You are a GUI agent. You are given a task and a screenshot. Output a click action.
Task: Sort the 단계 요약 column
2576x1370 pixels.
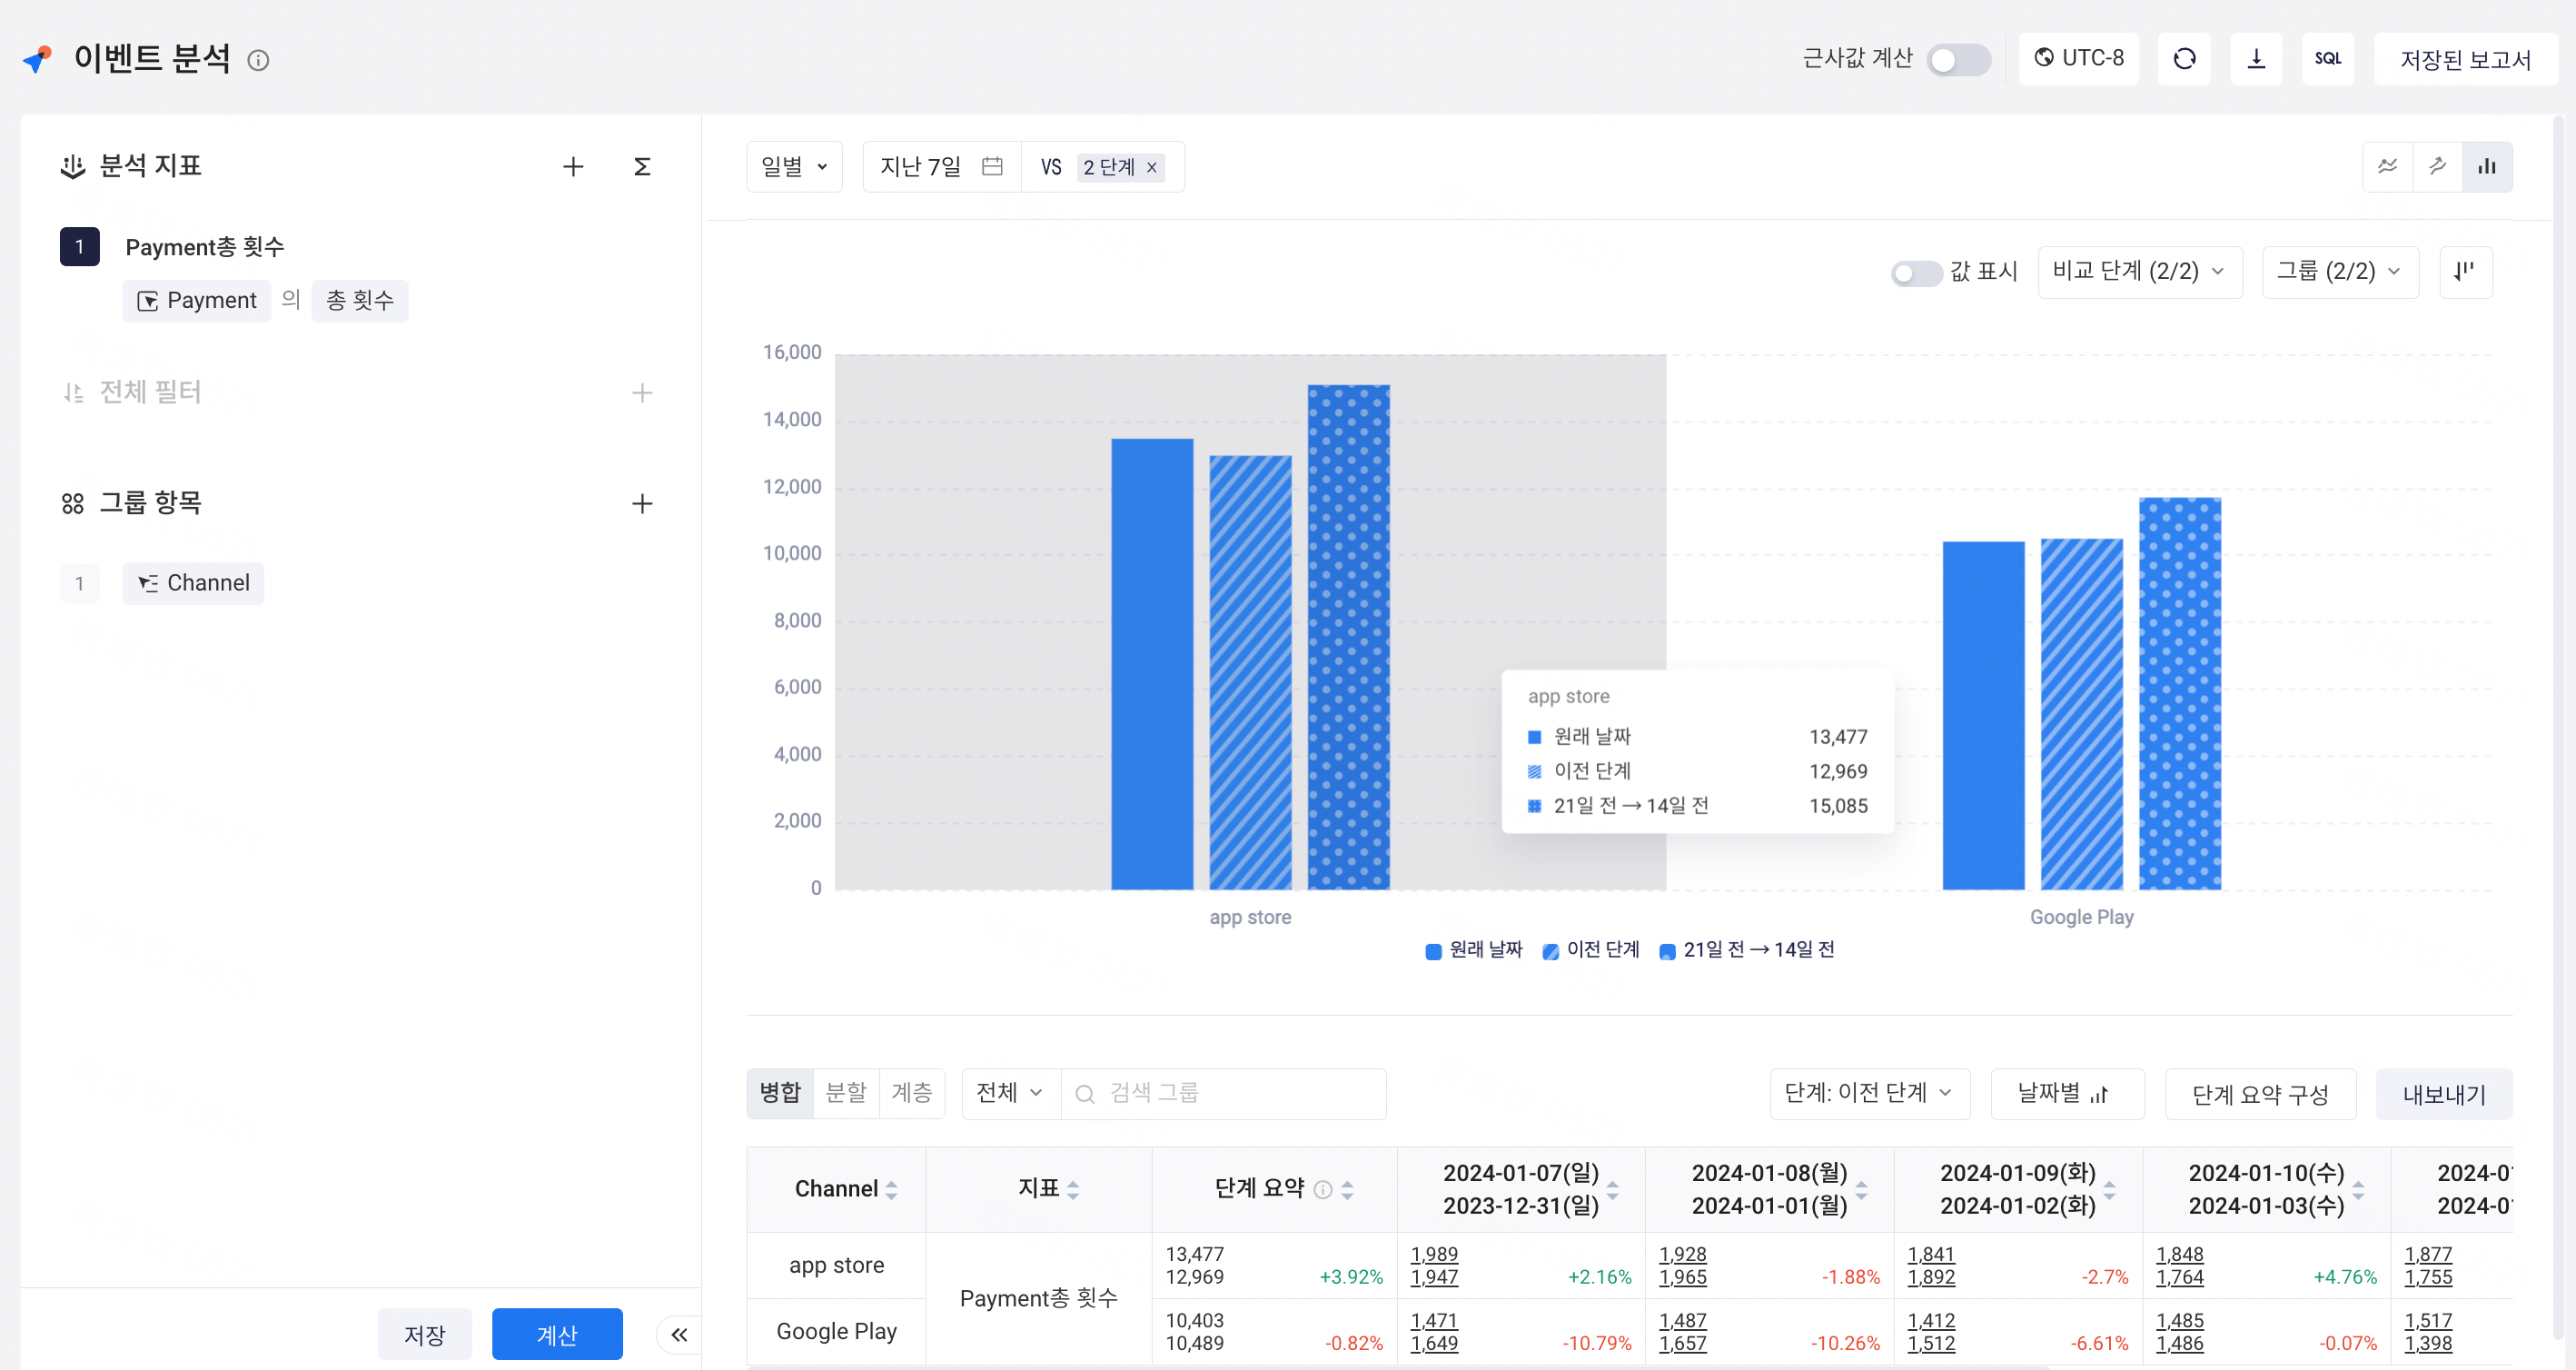tap(1347, 1190)
